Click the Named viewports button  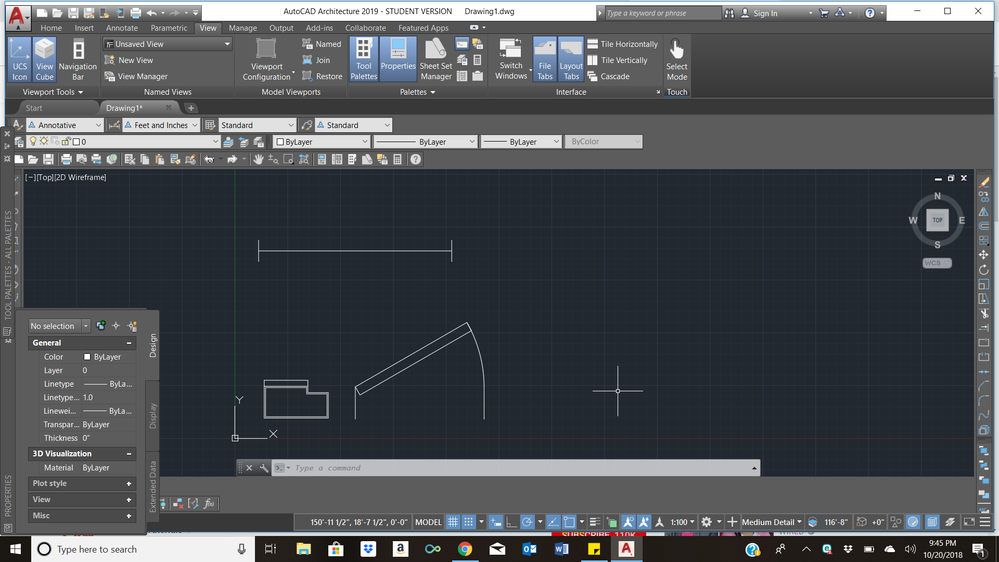pyautogui.click(x=321, y=44)
